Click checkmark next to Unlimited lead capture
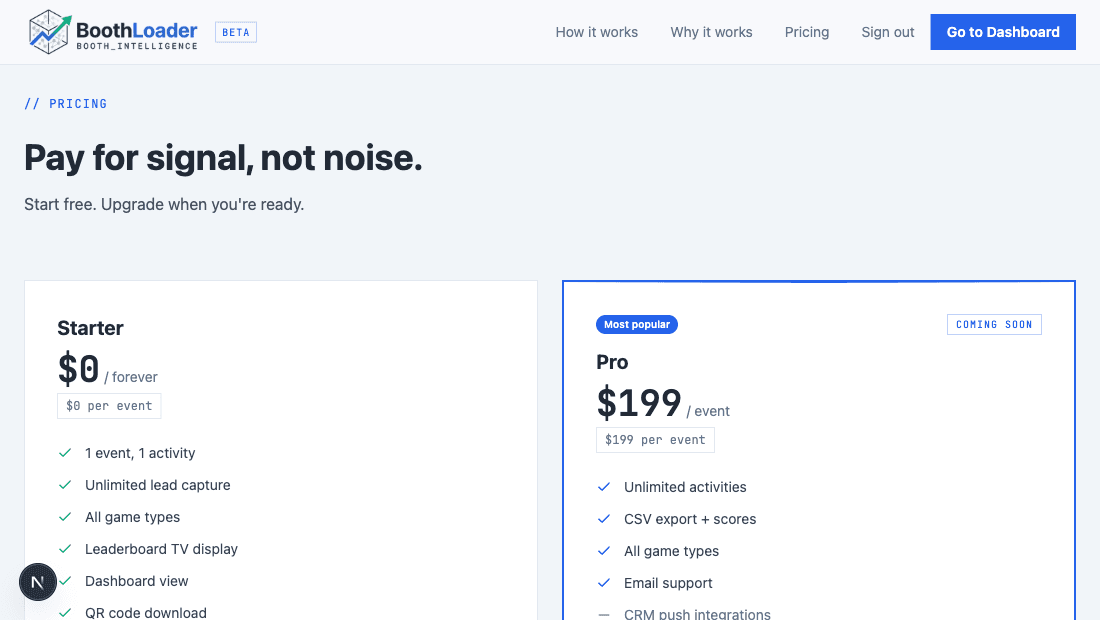 coord(65,485)
